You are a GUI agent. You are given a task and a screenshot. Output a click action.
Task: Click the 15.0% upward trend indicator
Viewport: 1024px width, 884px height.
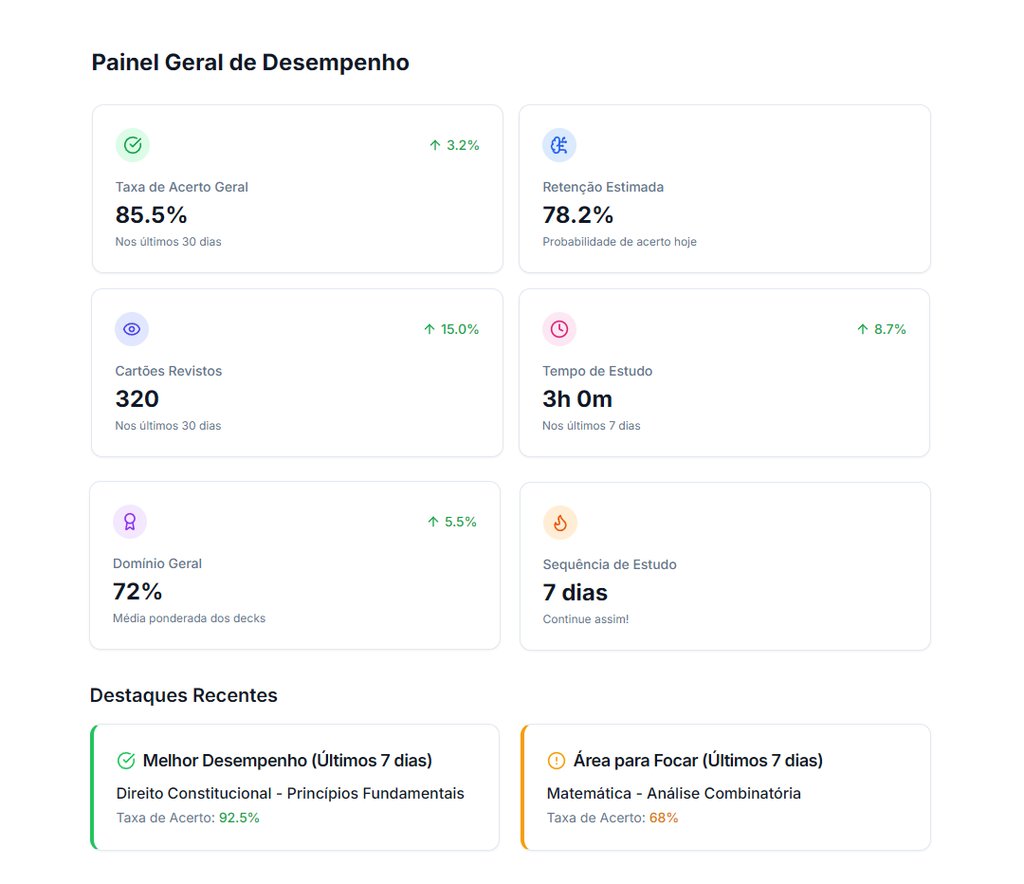[x=451, y=329]
